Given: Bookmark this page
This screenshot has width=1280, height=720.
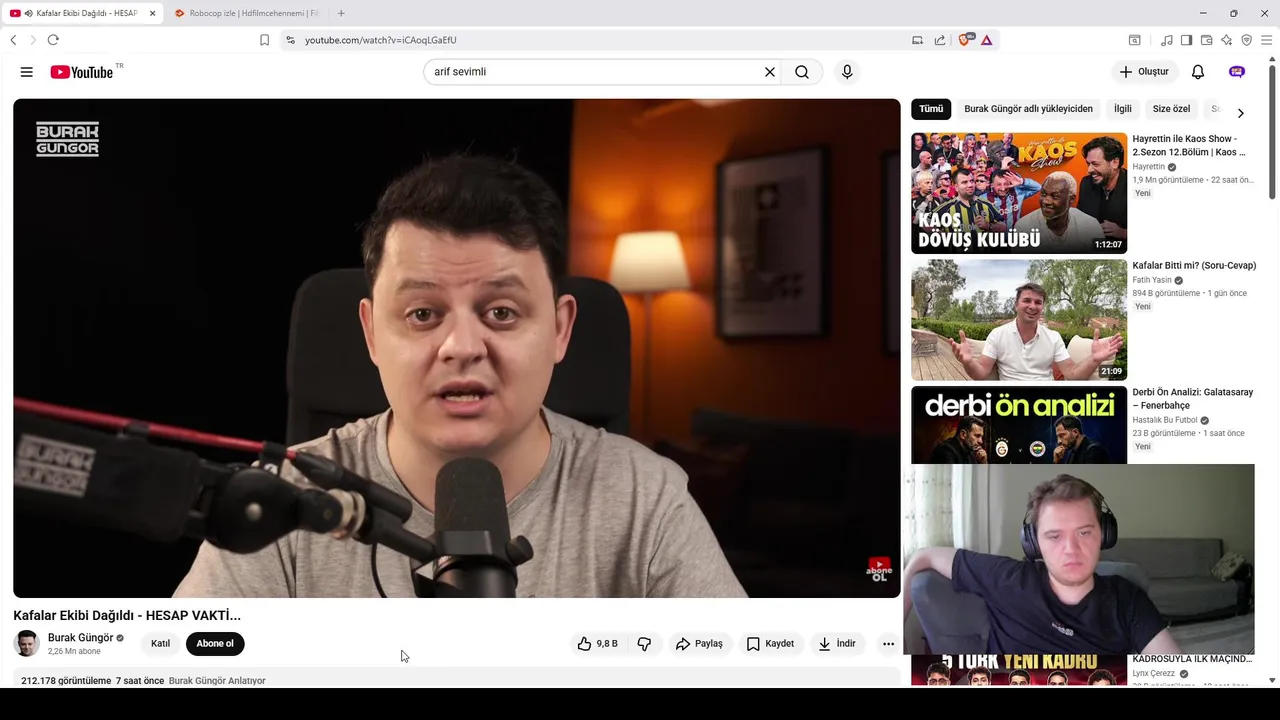Looking at the screenshot, I should click(x=264, y=40).
